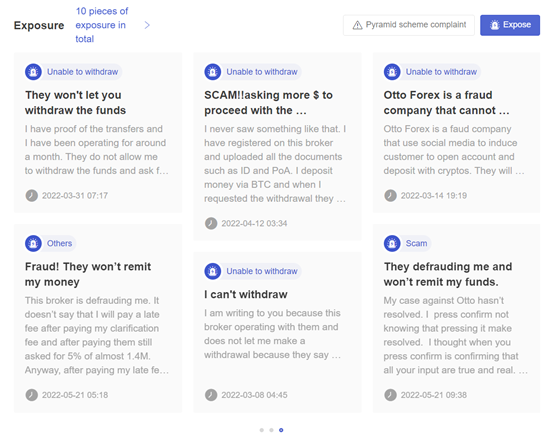Click the siren icon beside the Others tag

click(x=33, y=243)
